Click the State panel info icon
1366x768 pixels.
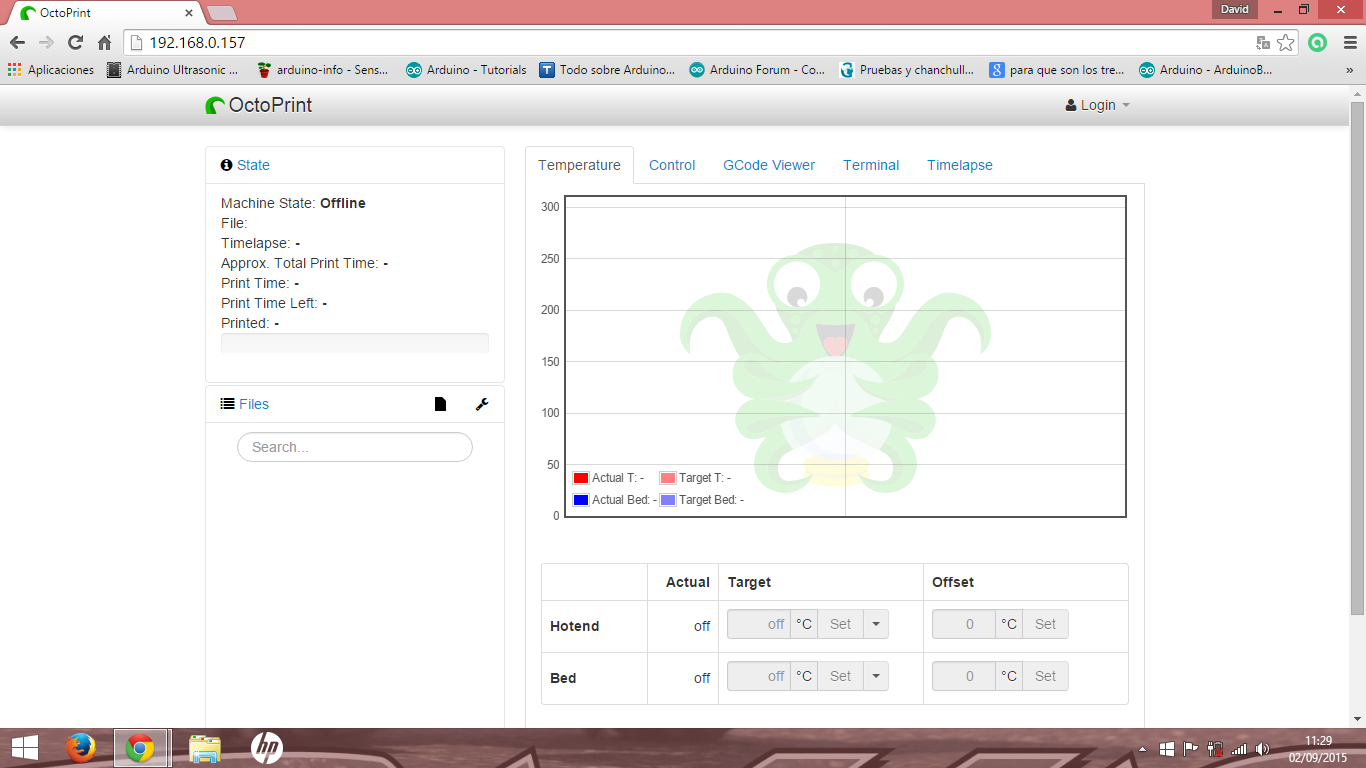coord(227,165)
